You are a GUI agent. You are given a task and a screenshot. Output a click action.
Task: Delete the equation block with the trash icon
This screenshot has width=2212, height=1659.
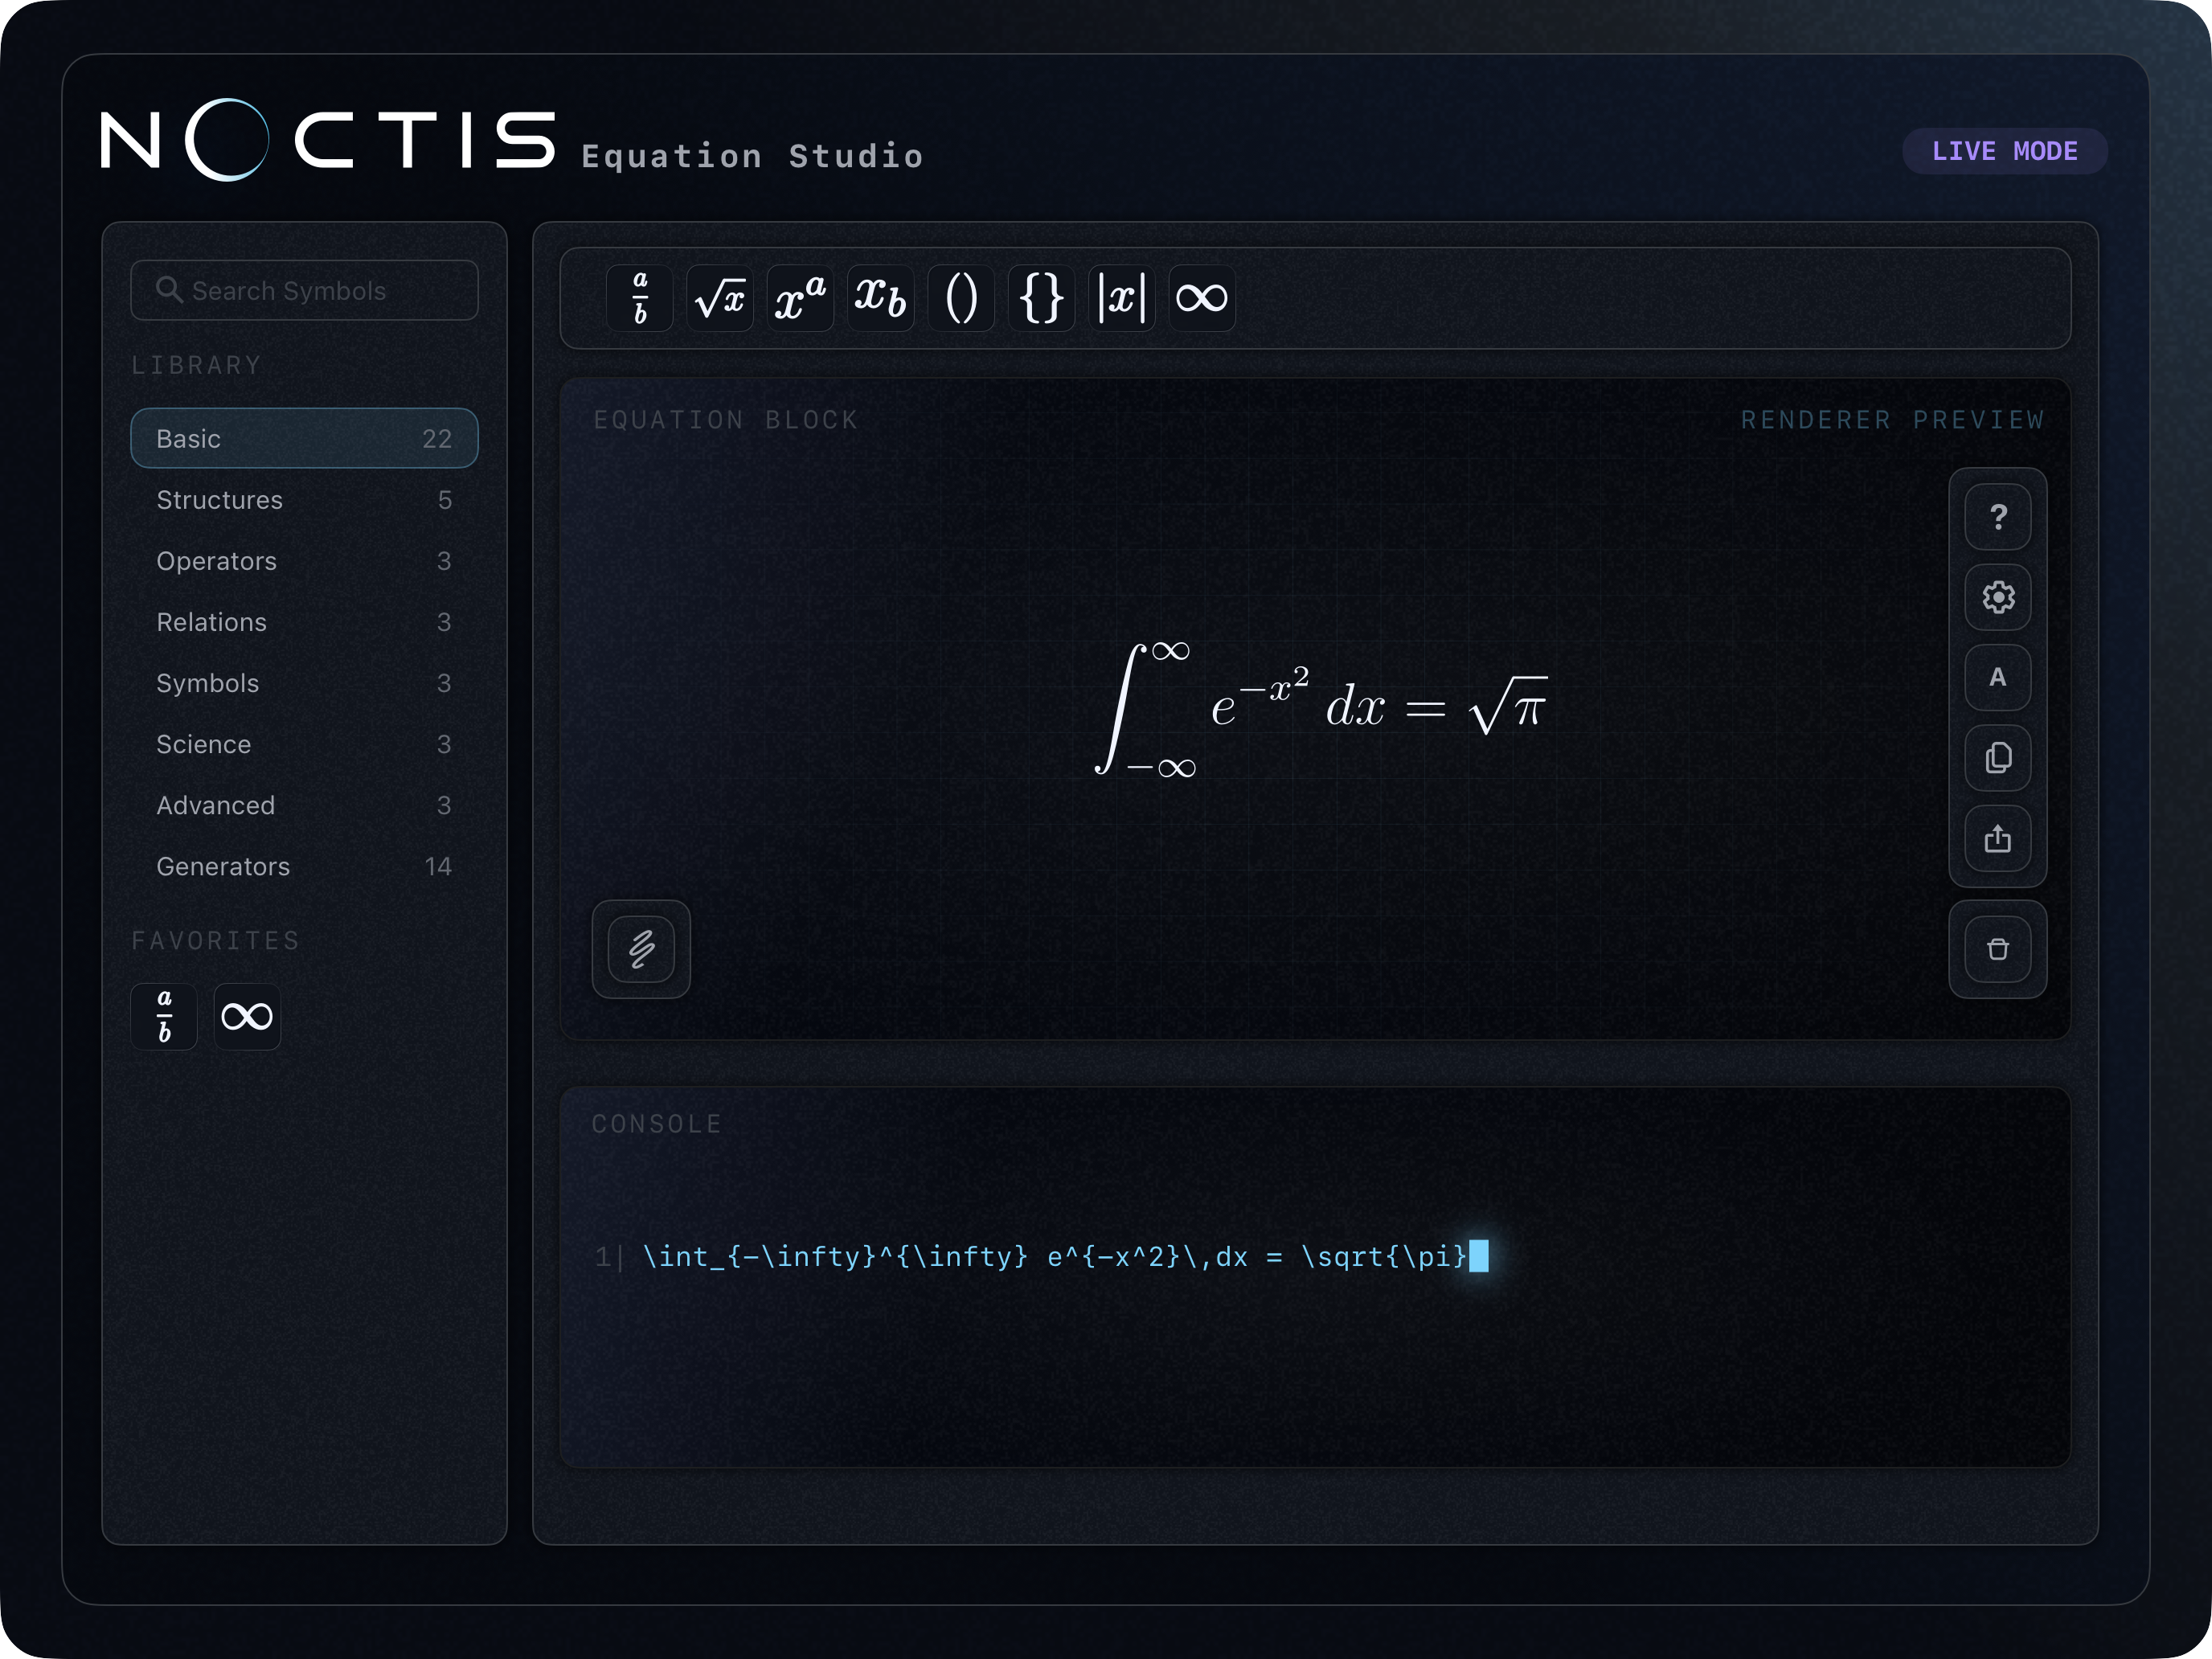1998,949
